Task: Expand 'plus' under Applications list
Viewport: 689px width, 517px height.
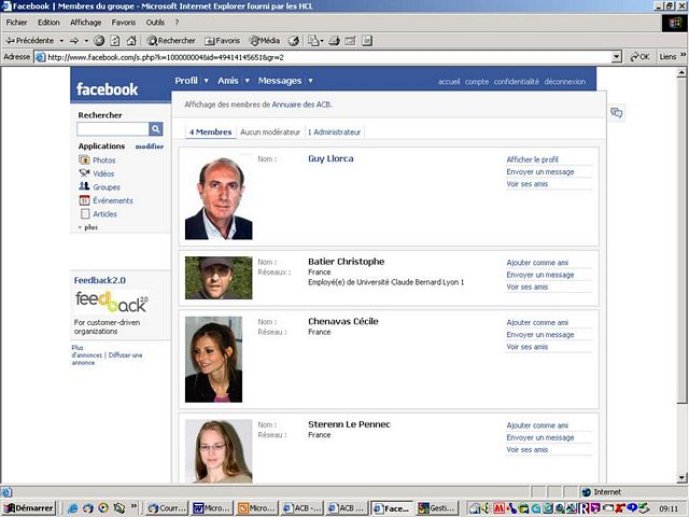Action: click(x=88, y=227)
